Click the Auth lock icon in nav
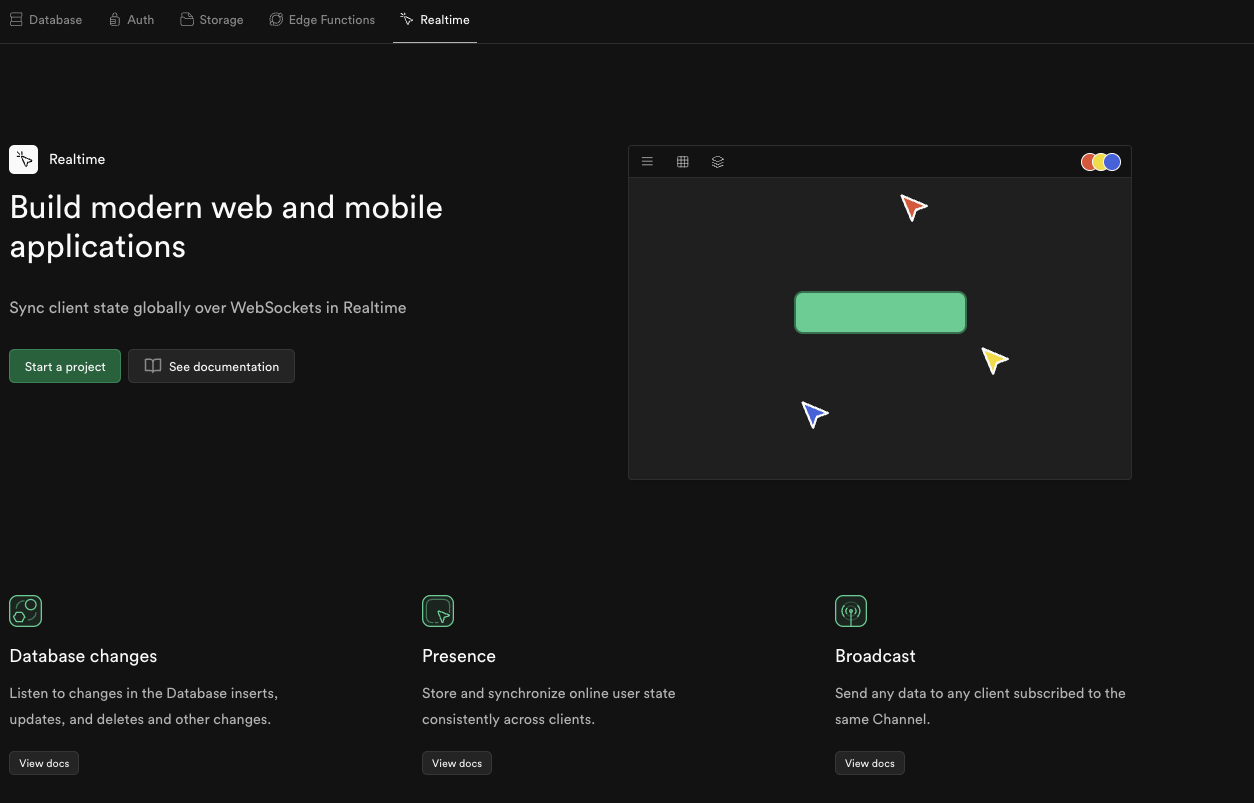 [115, 20]
